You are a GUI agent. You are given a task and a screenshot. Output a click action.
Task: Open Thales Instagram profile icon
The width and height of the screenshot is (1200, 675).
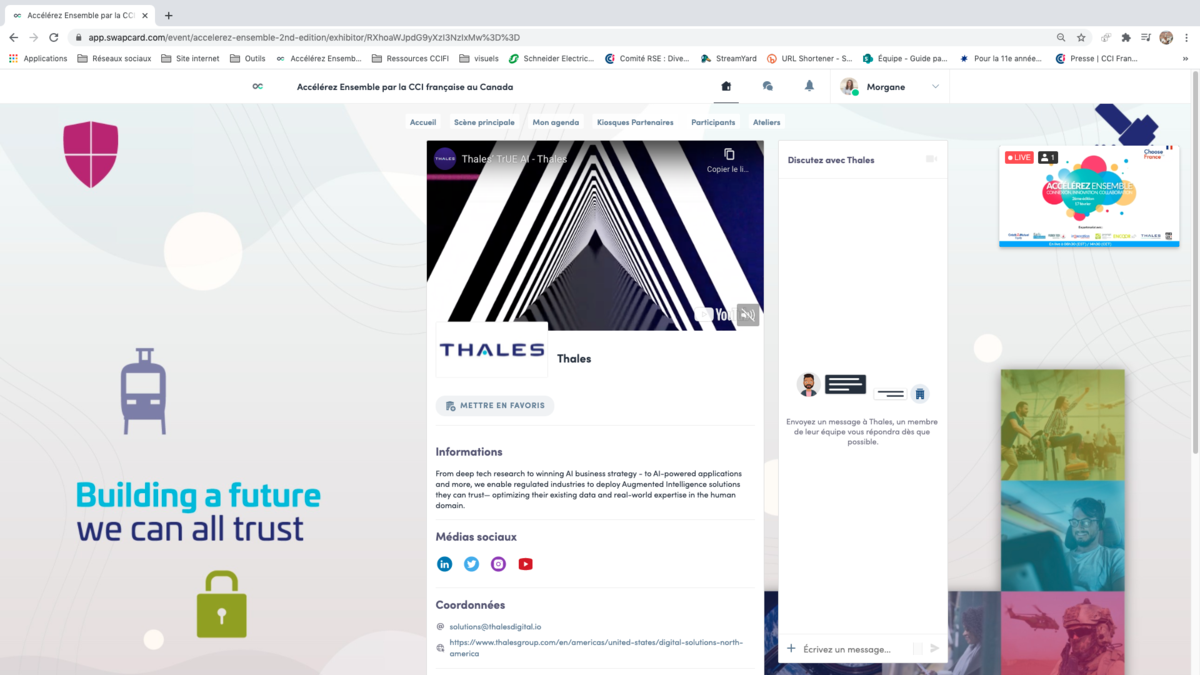tap(499, 564)
